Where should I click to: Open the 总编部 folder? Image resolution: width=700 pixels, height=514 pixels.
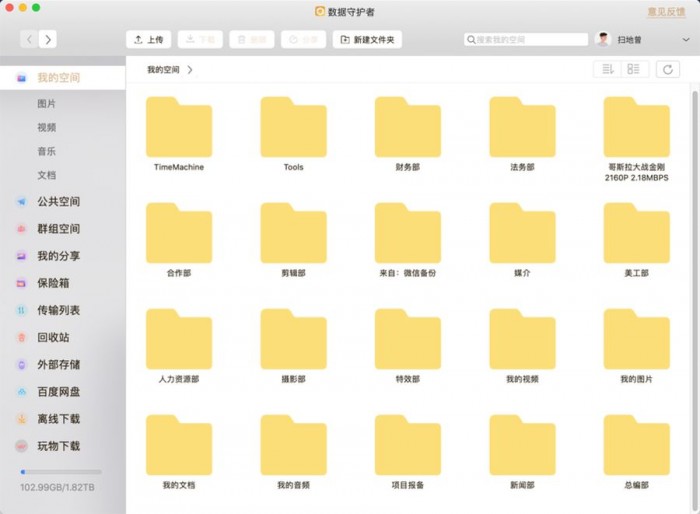coord(637,445)
